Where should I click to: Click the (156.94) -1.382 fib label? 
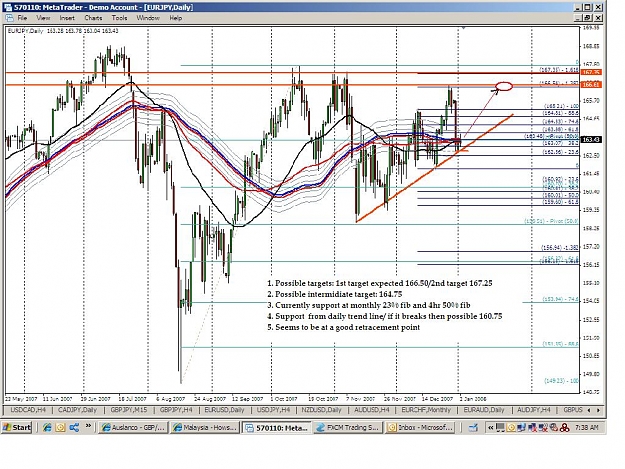click(x=560, y=247)
